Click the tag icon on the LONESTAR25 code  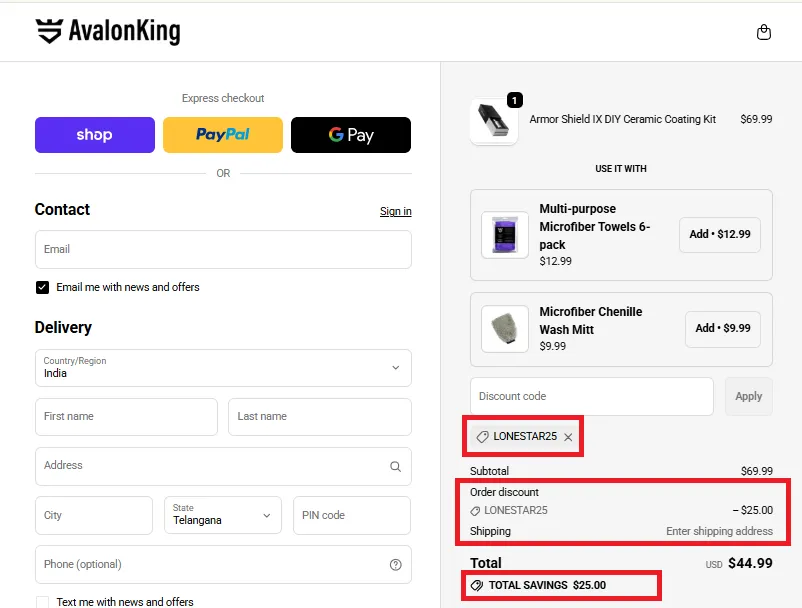pyautogui.click(x=485, y=436)
